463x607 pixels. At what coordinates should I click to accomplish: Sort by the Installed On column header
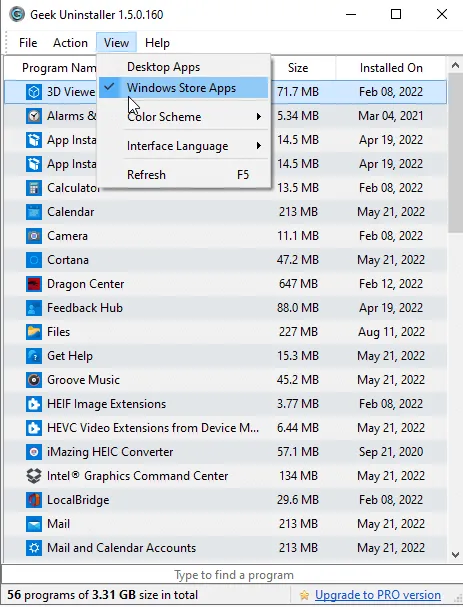[391, 68]
